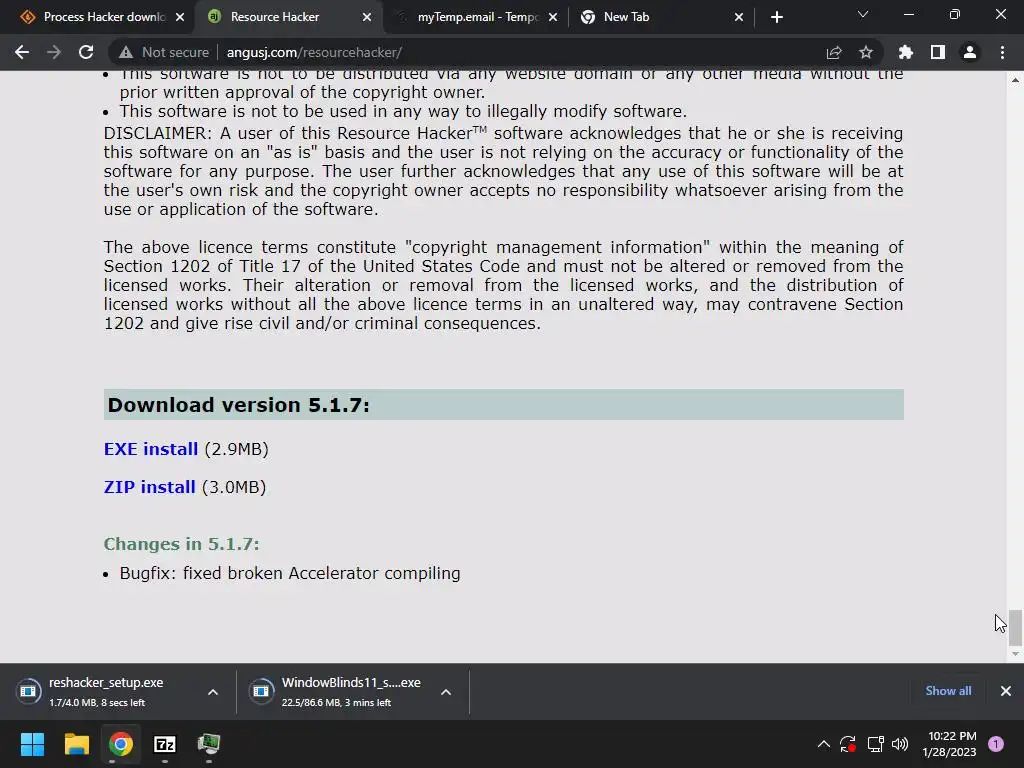Open the network tray icon
The image size is (1024, 768).
[875, 744]
